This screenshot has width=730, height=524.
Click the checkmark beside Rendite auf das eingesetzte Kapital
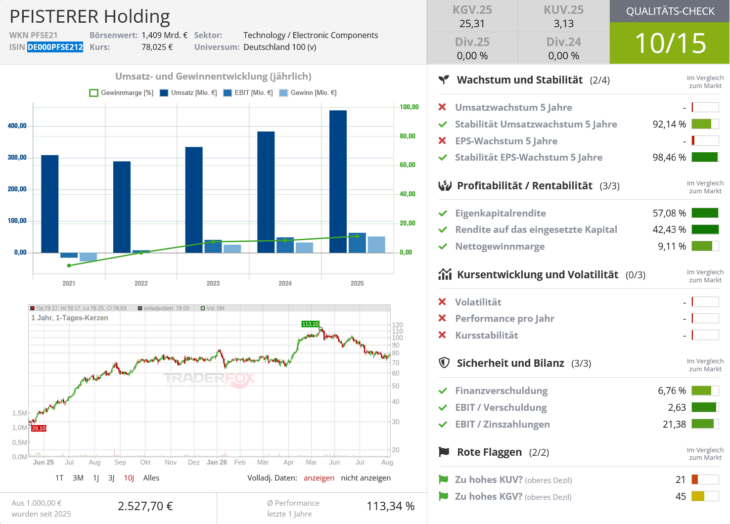tap(443, 229)
